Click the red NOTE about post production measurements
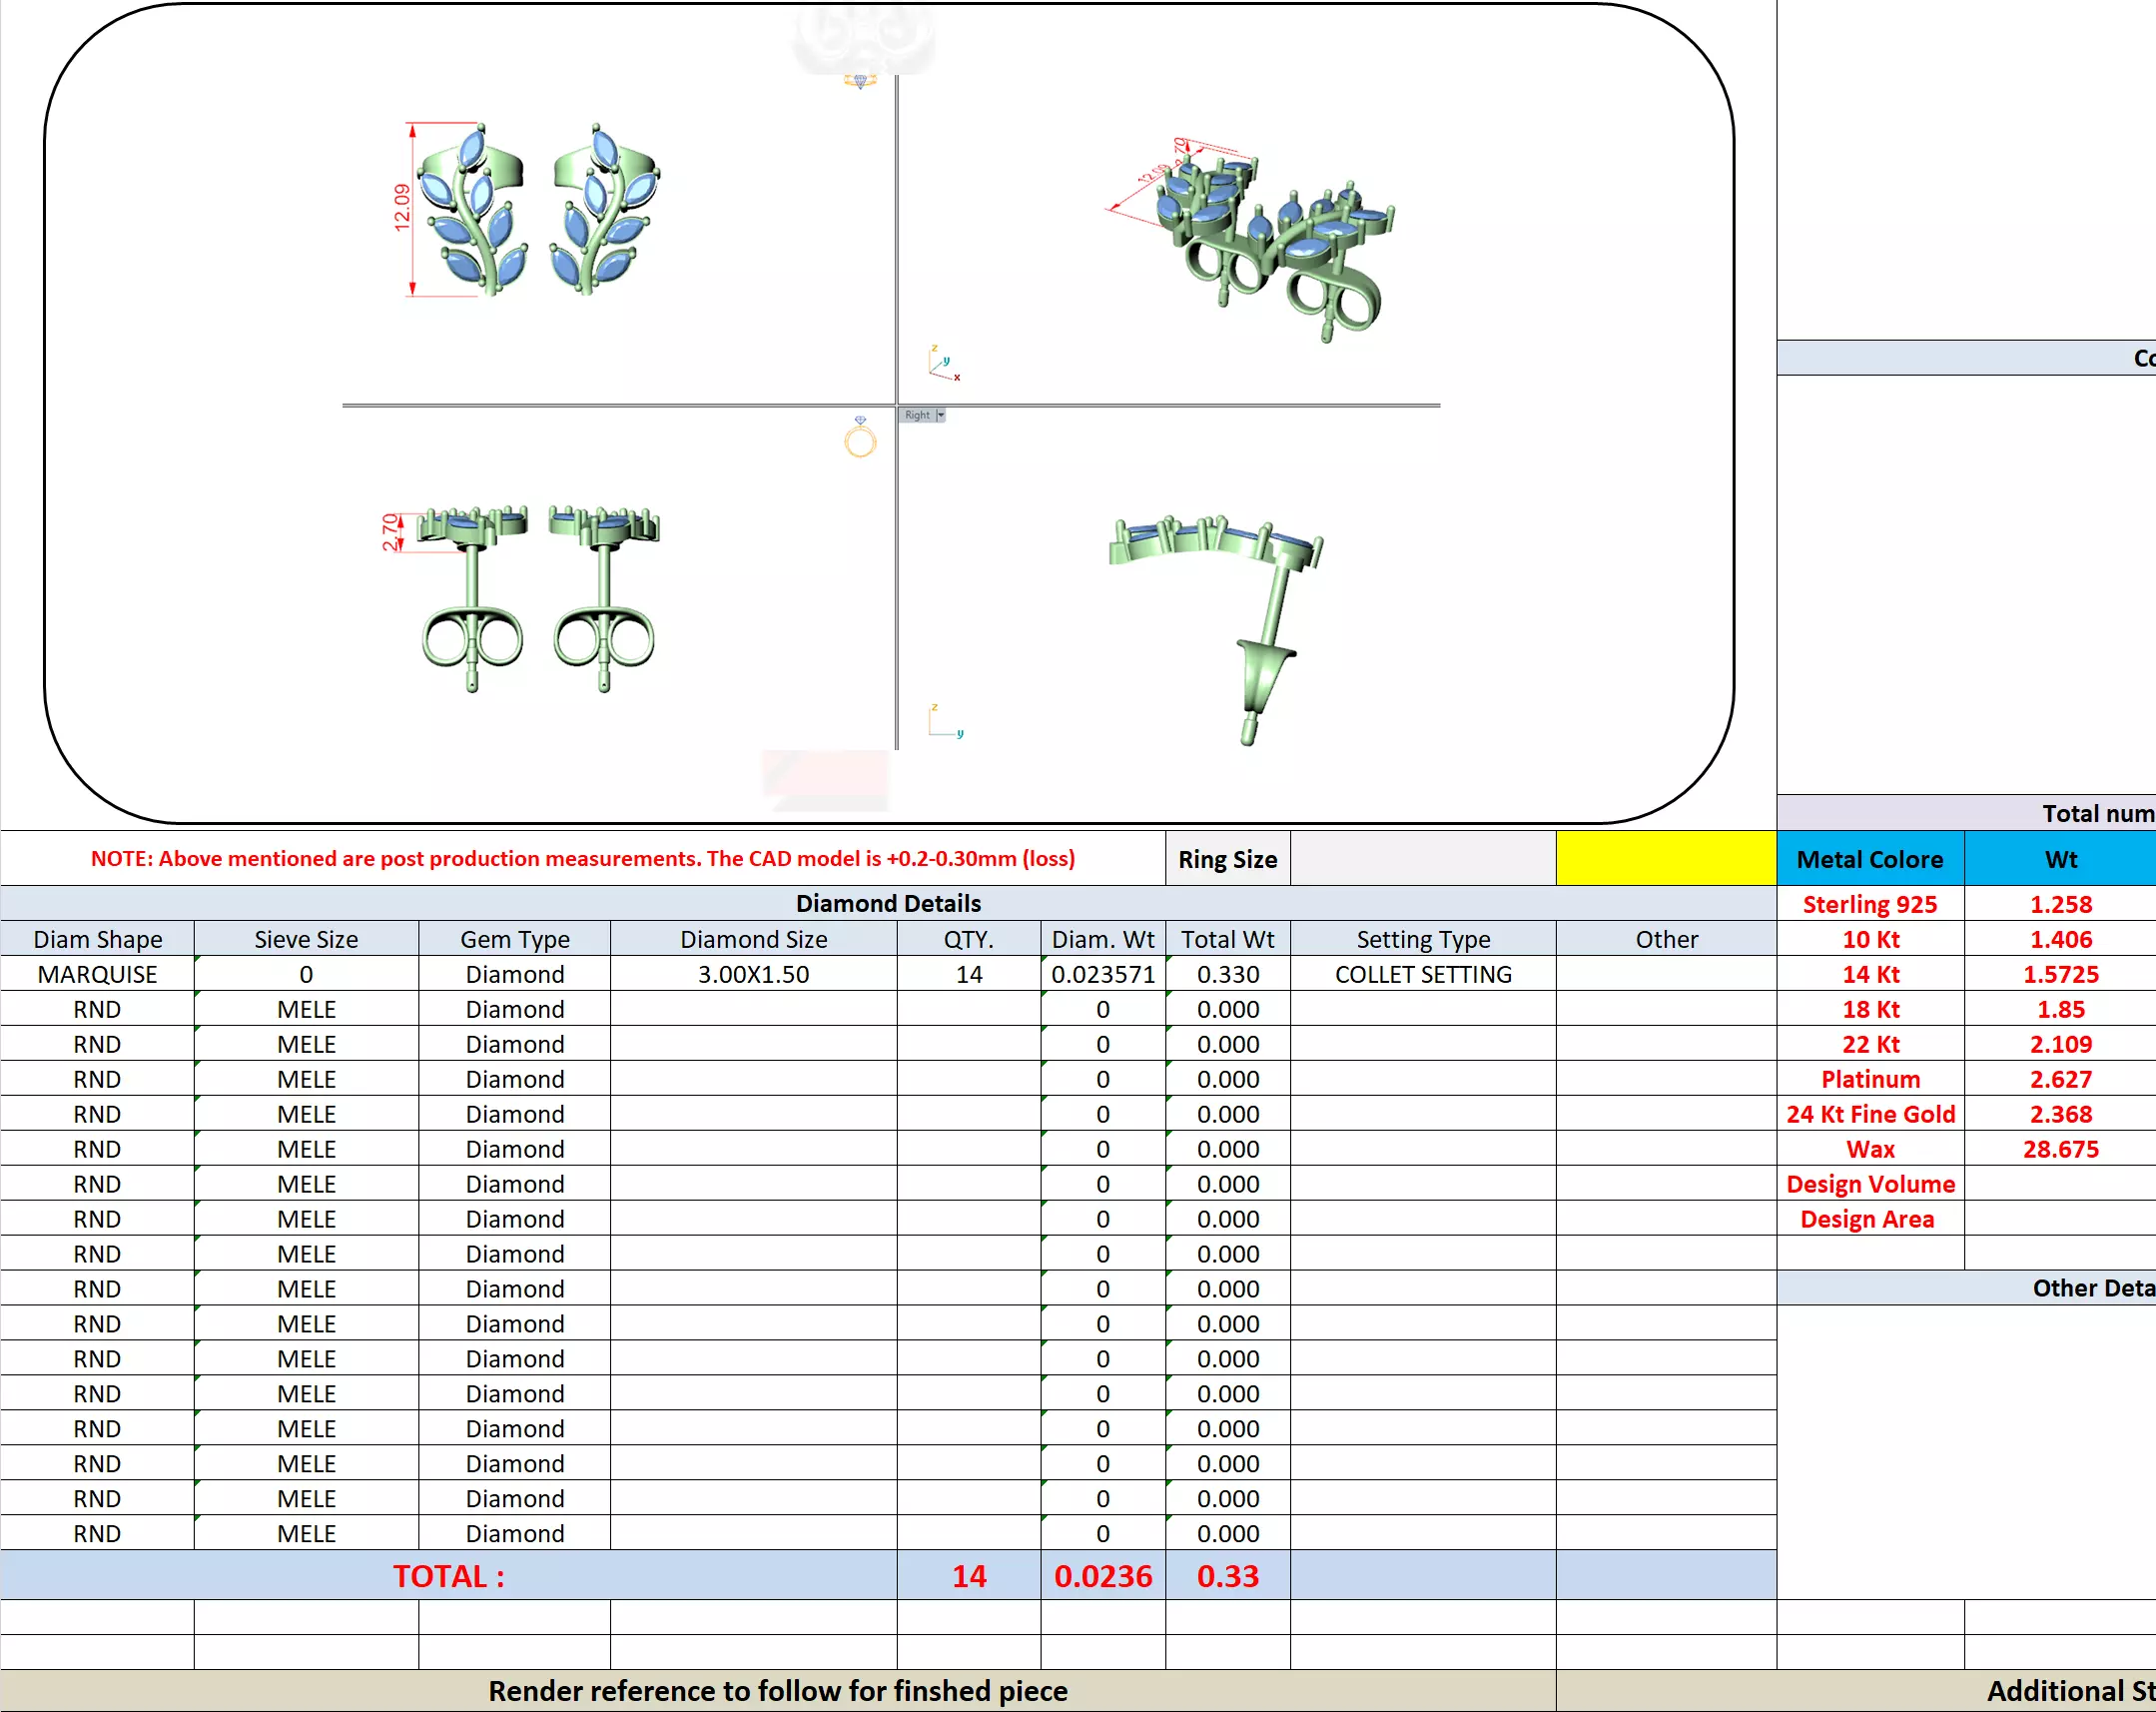This screenshot has width=2156, height=1712. (583, 858)
